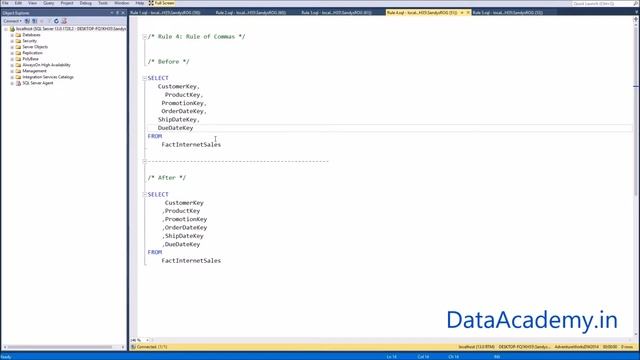Click the PolyBase folder icon
The height and width of the screenshot is (360, 640).
tap(18, 59)
